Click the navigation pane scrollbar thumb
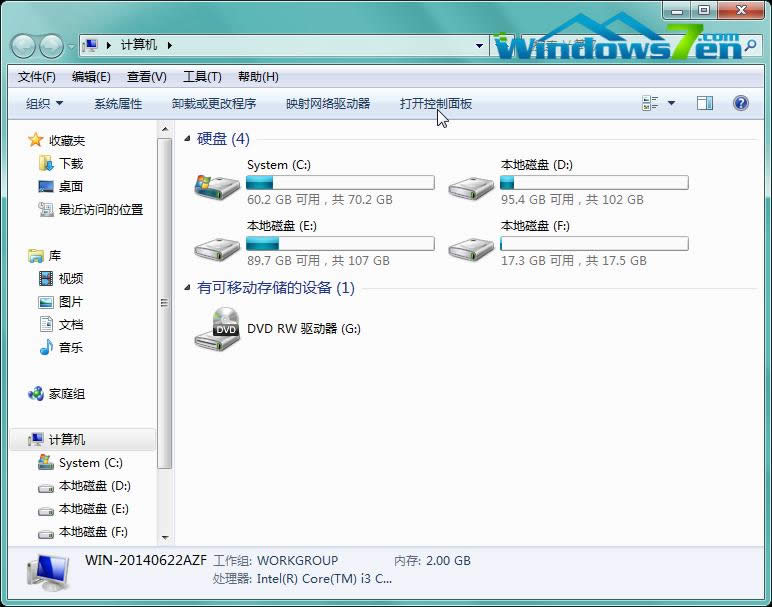This screenshot has height=607, width=772. (x=165, y=303)
